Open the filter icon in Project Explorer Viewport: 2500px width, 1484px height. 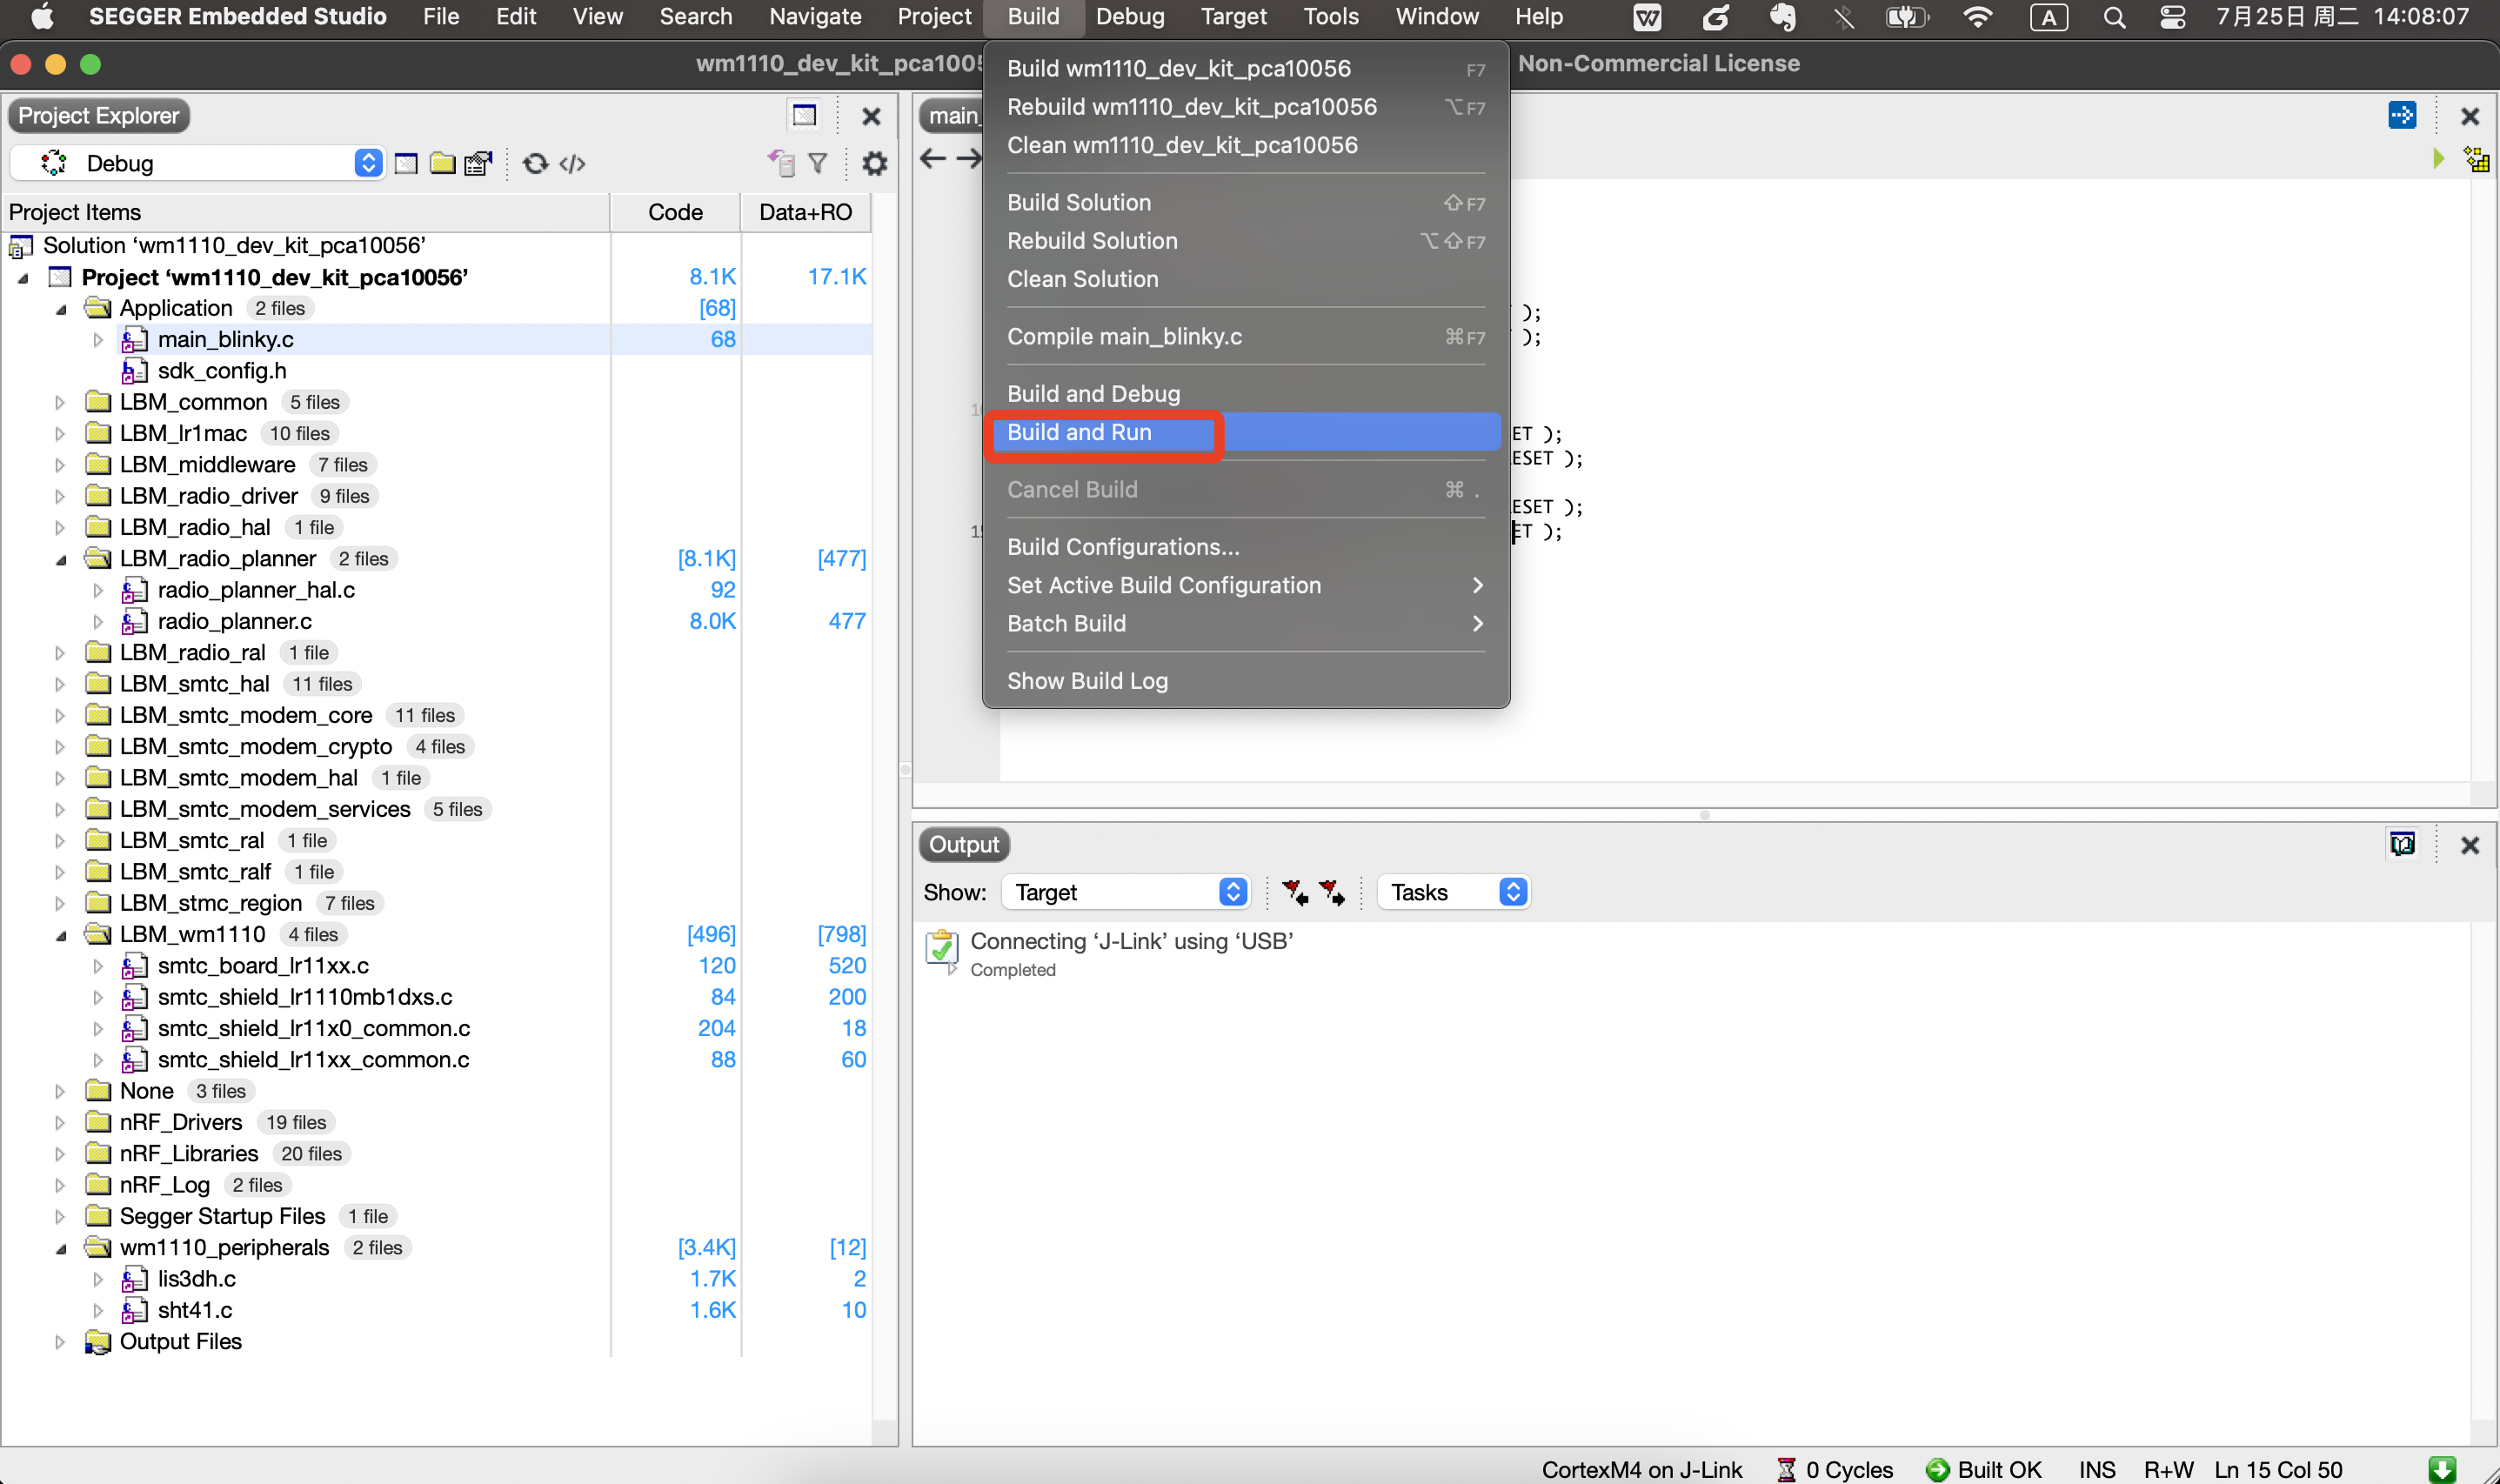click(x=818, y=163)
